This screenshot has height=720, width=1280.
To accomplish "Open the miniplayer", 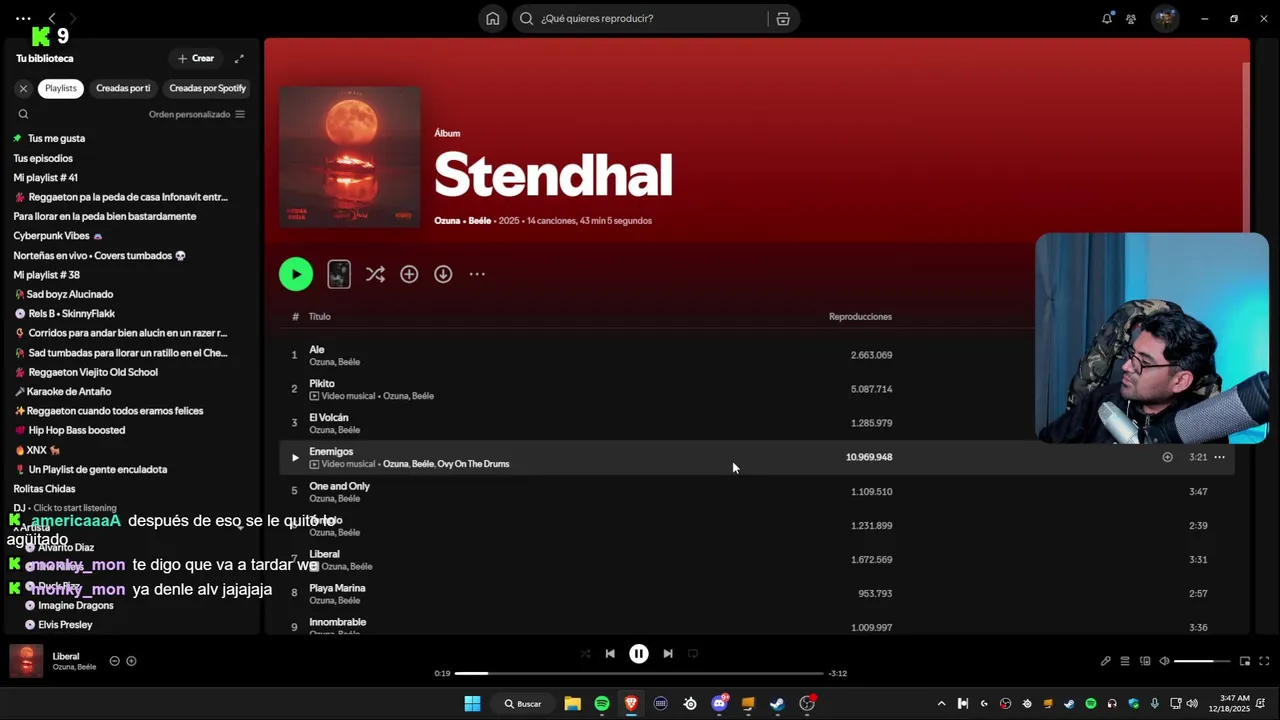I will click(1245, 661).
